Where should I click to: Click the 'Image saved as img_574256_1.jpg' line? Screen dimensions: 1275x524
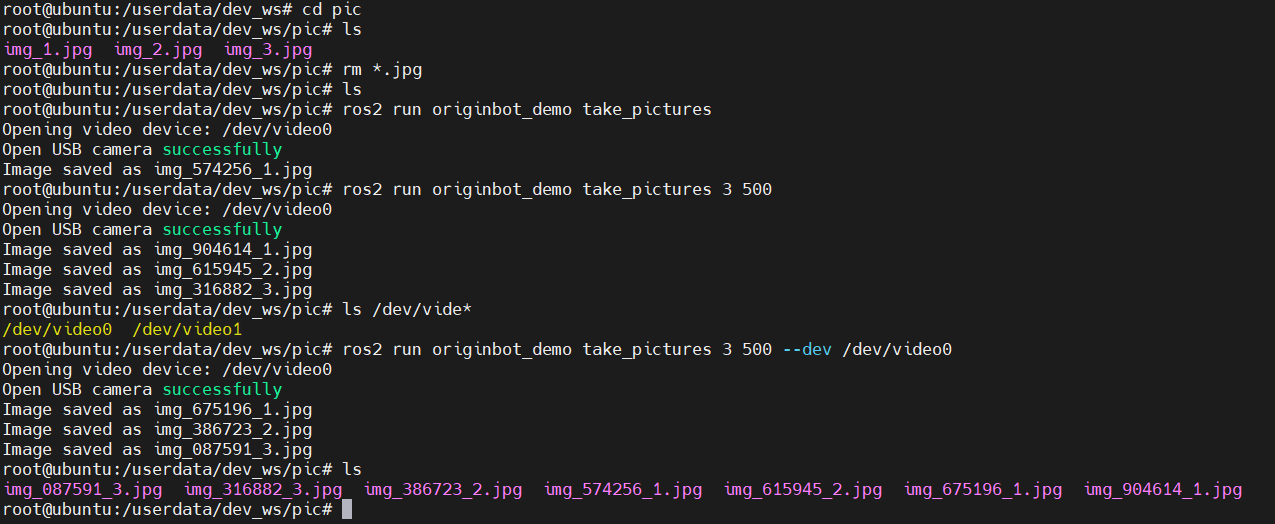pos(157,170)
